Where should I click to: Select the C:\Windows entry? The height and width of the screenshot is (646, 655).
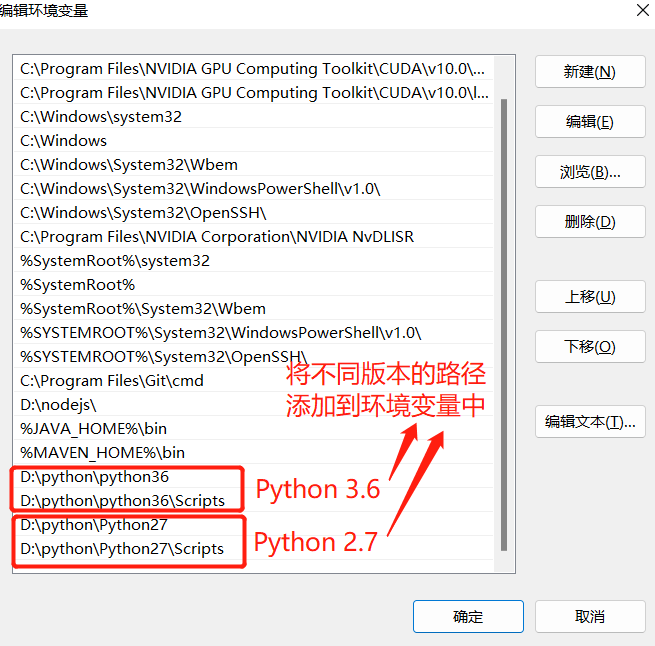(x=254, y=140)
